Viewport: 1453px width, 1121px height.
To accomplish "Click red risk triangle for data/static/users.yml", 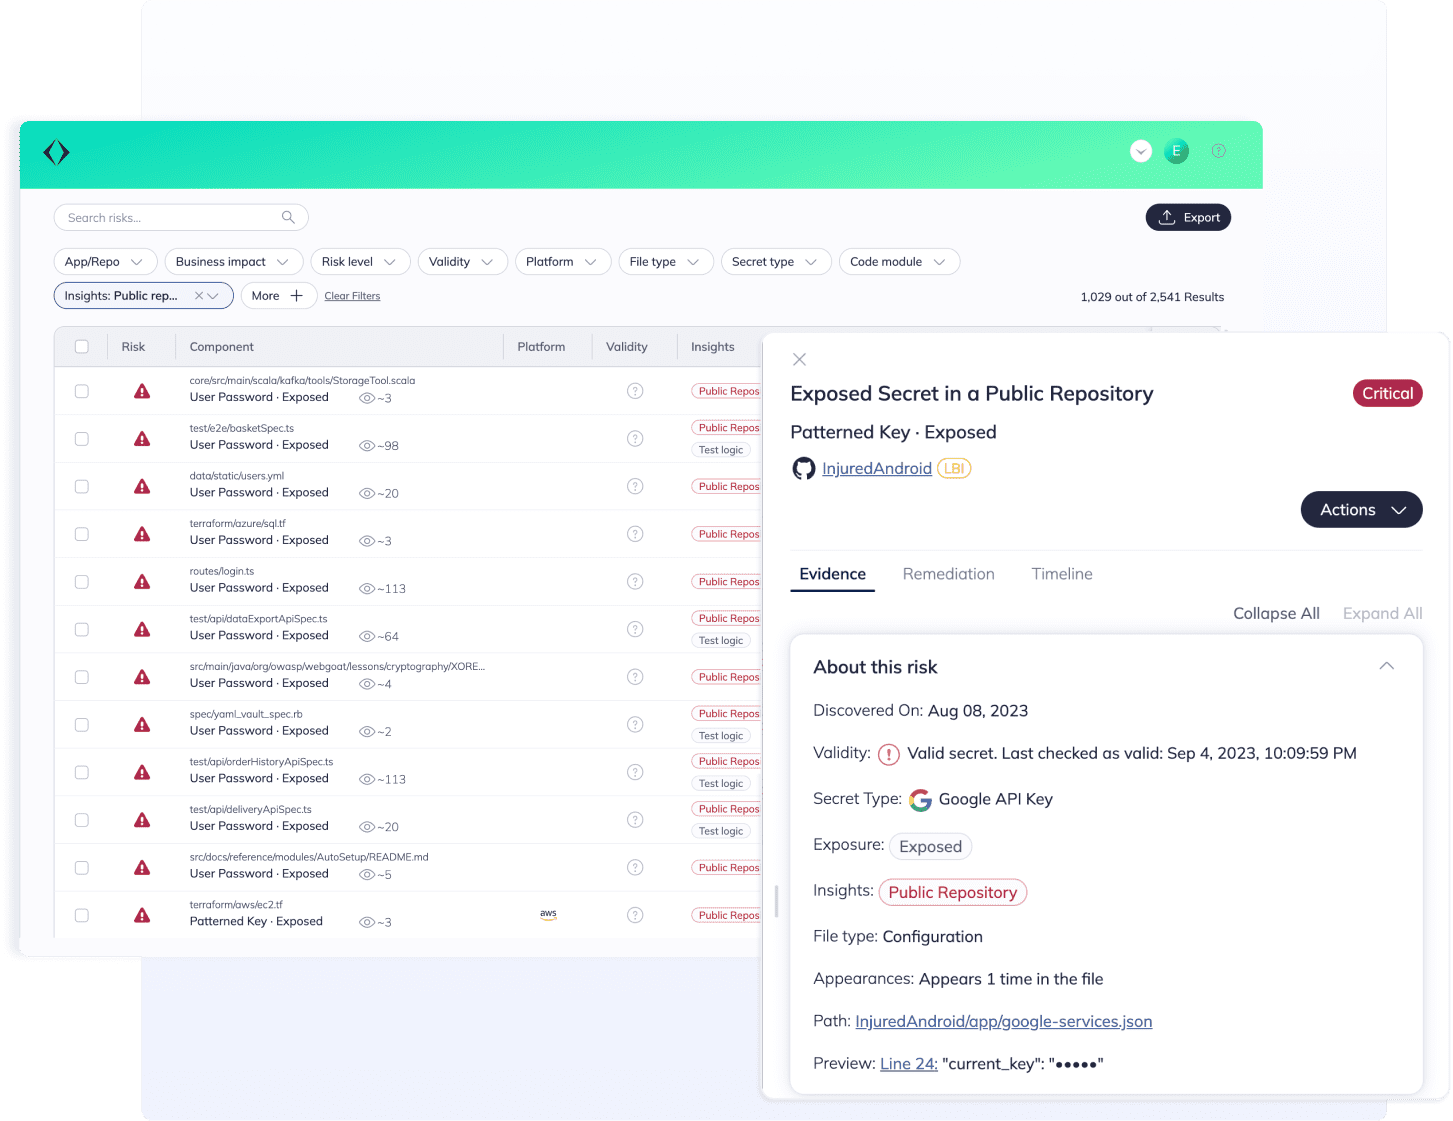I will (142, 487).
